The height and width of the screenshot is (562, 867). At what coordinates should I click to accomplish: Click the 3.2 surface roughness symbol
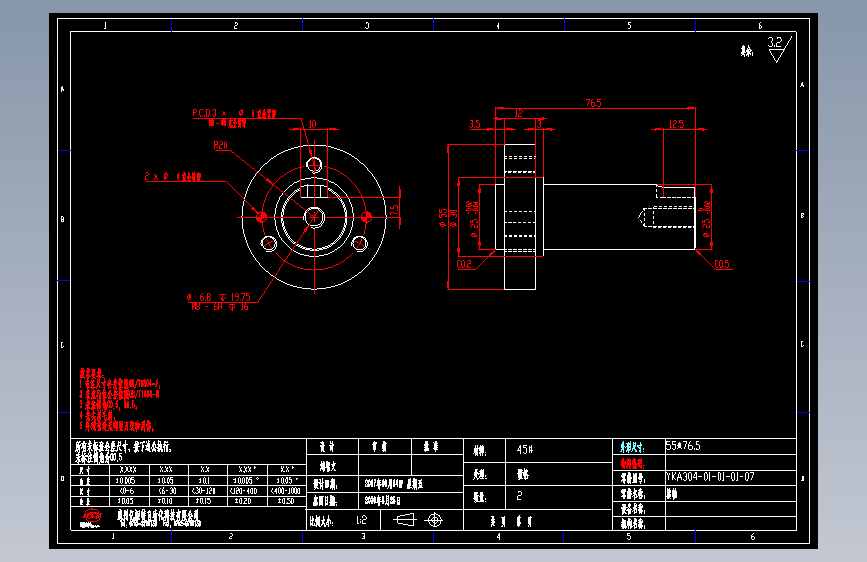click(779, 49)
